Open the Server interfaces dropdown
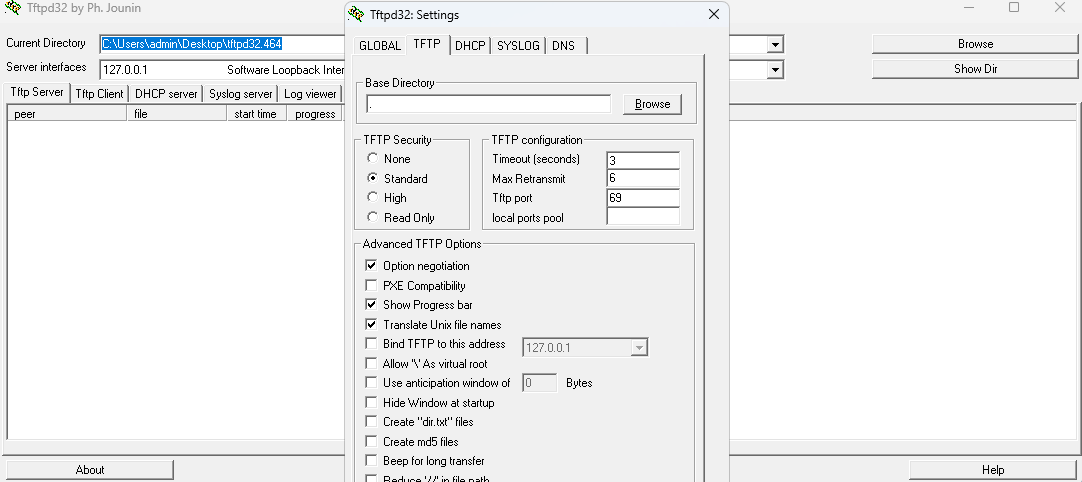This screenshot has width=1082, height=482. pyautogui.click(x=774, y=70)
